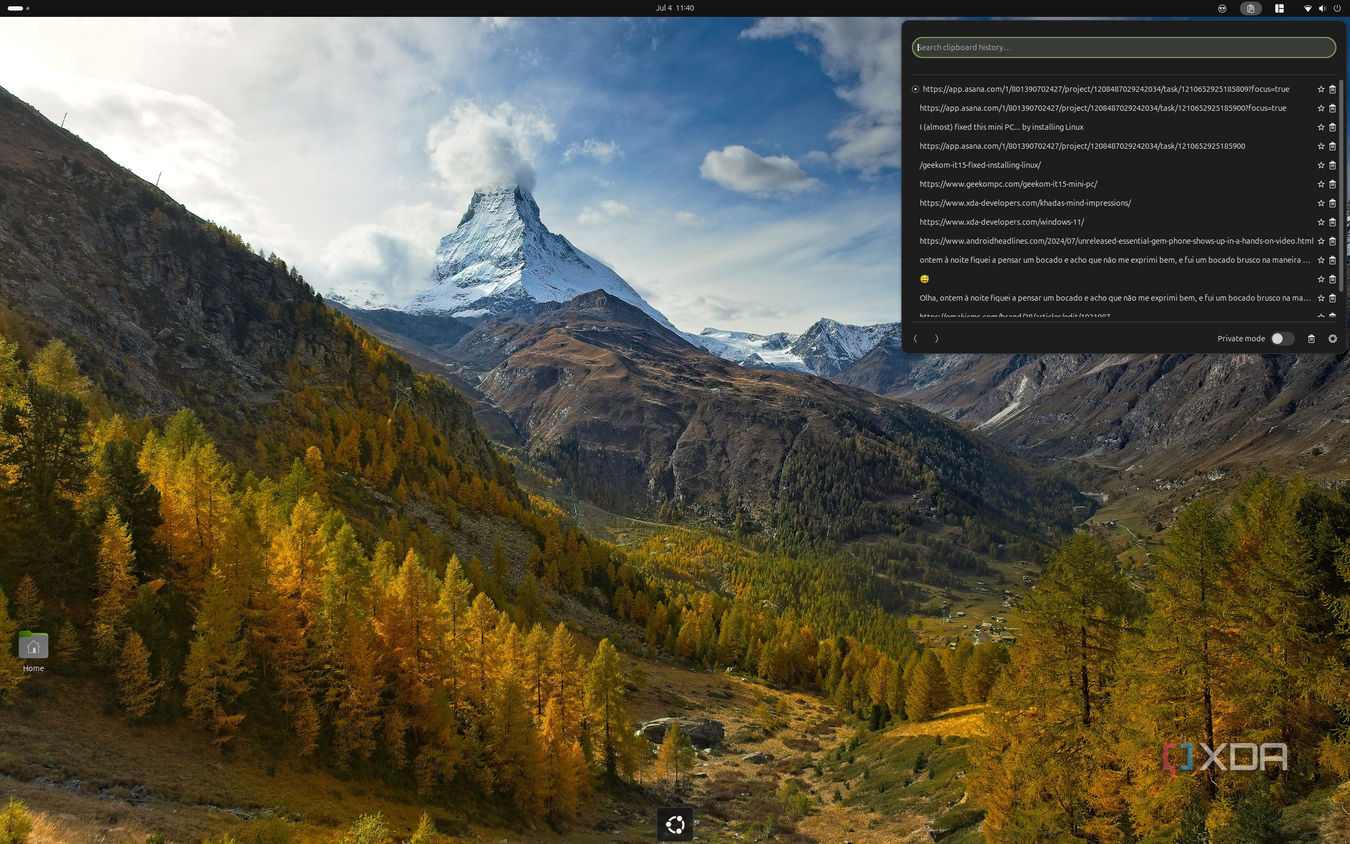Image resolution: width=1350 pixels, height=844 pixels.
Task: Open the tiling layout indicator in the top bar
Action: point(1279,8)
